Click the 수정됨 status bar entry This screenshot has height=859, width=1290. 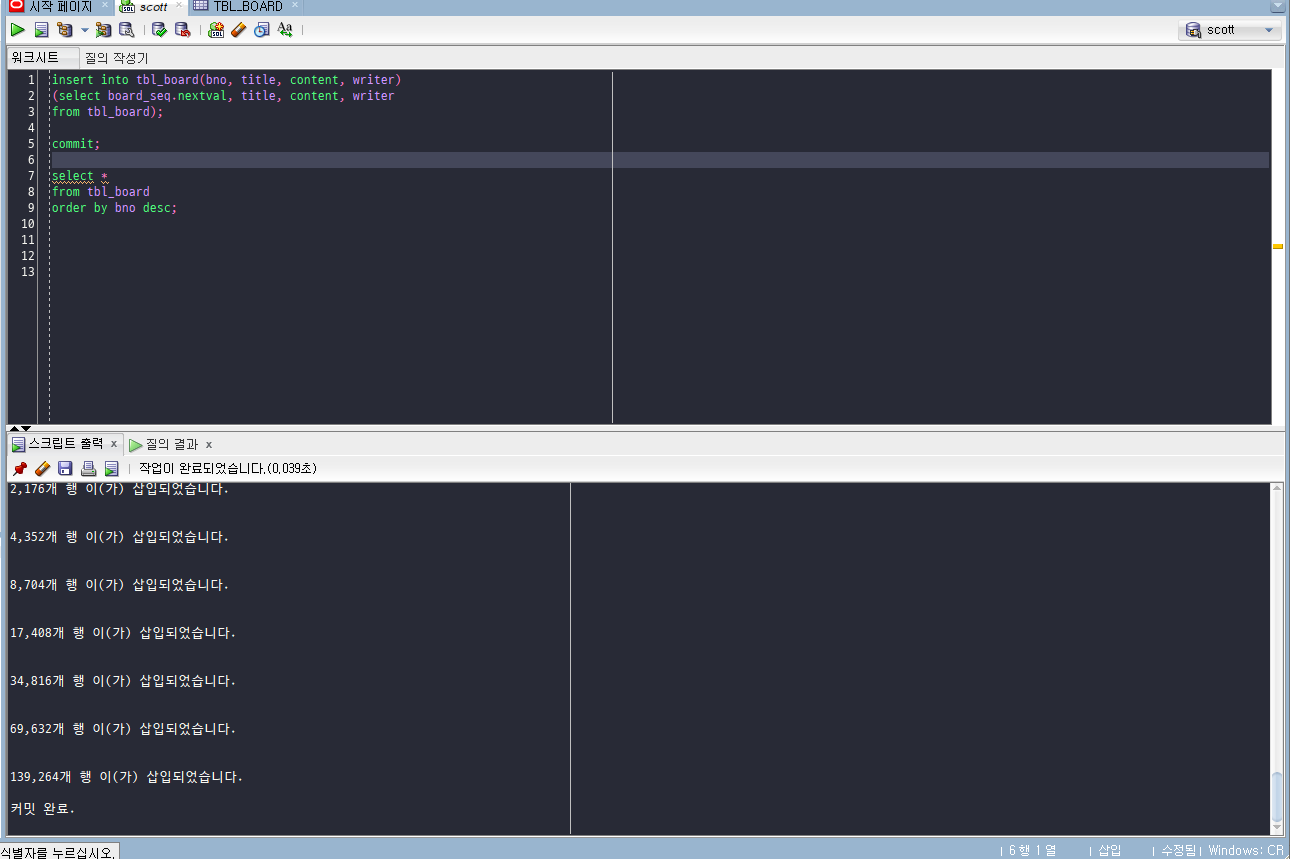point(1178,850)
